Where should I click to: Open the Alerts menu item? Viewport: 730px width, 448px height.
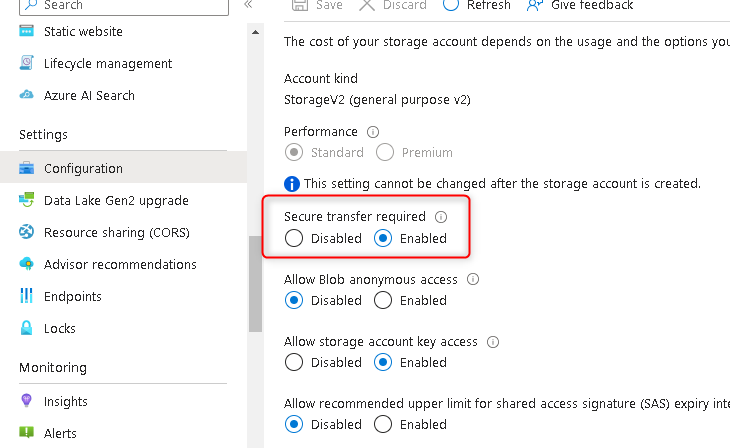[x=60, y=434]
